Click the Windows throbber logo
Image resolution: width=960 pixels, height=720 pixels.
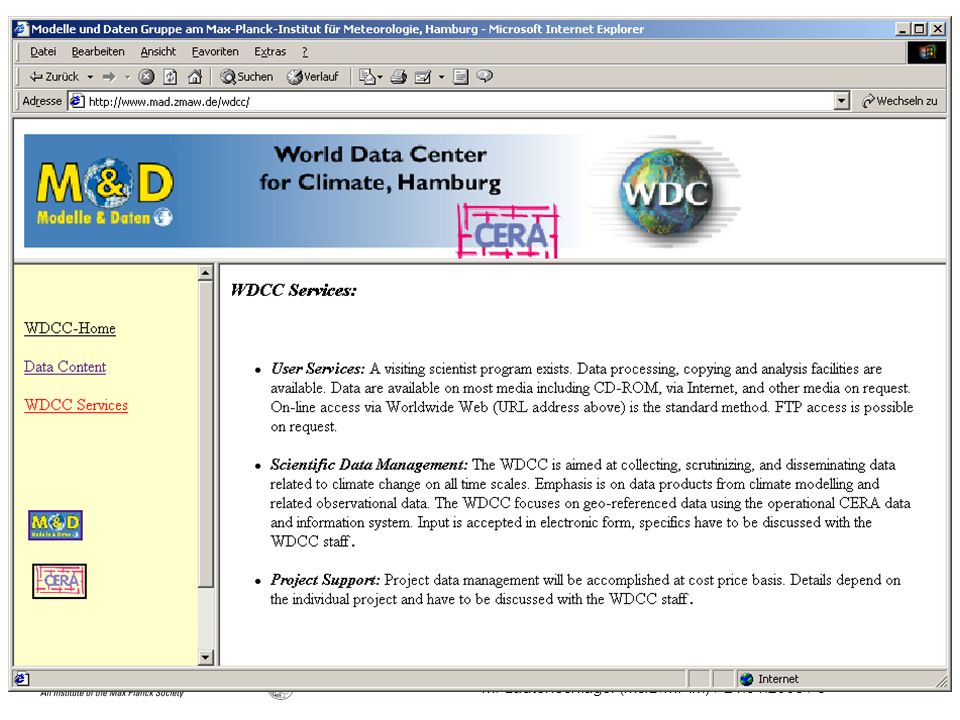[926, 52]
